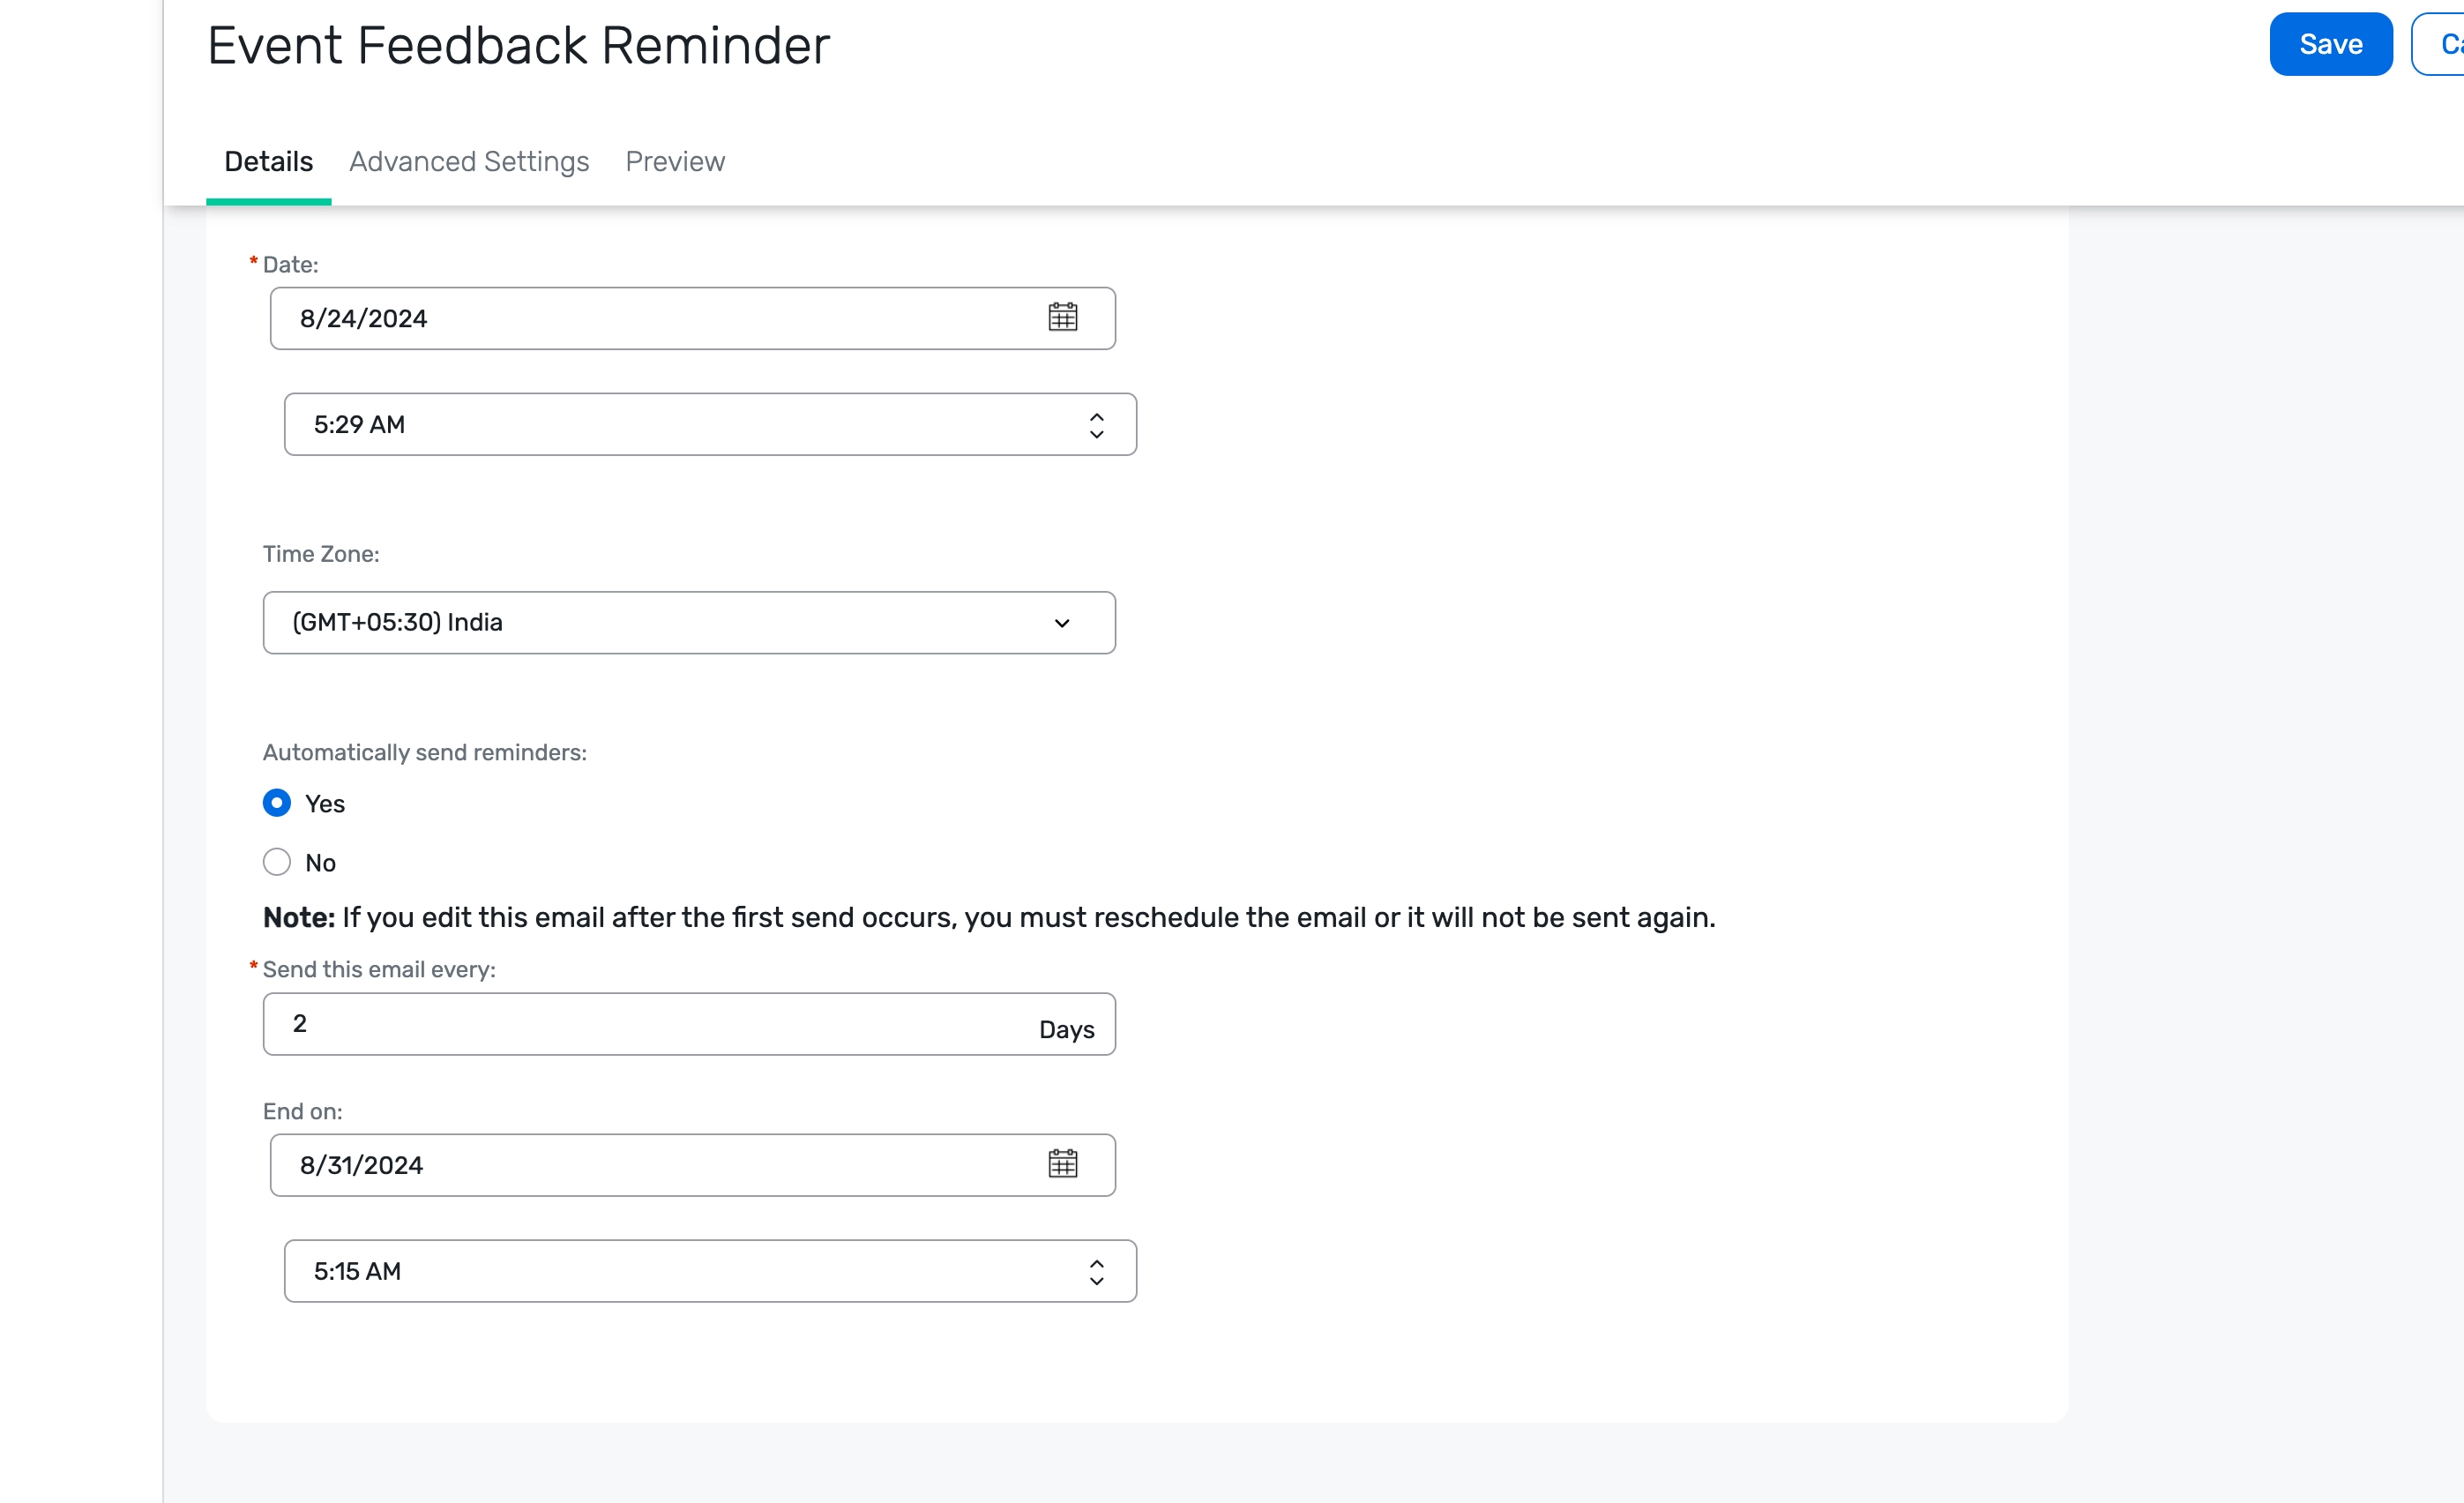Open the Details tab

tap(268, 161)
